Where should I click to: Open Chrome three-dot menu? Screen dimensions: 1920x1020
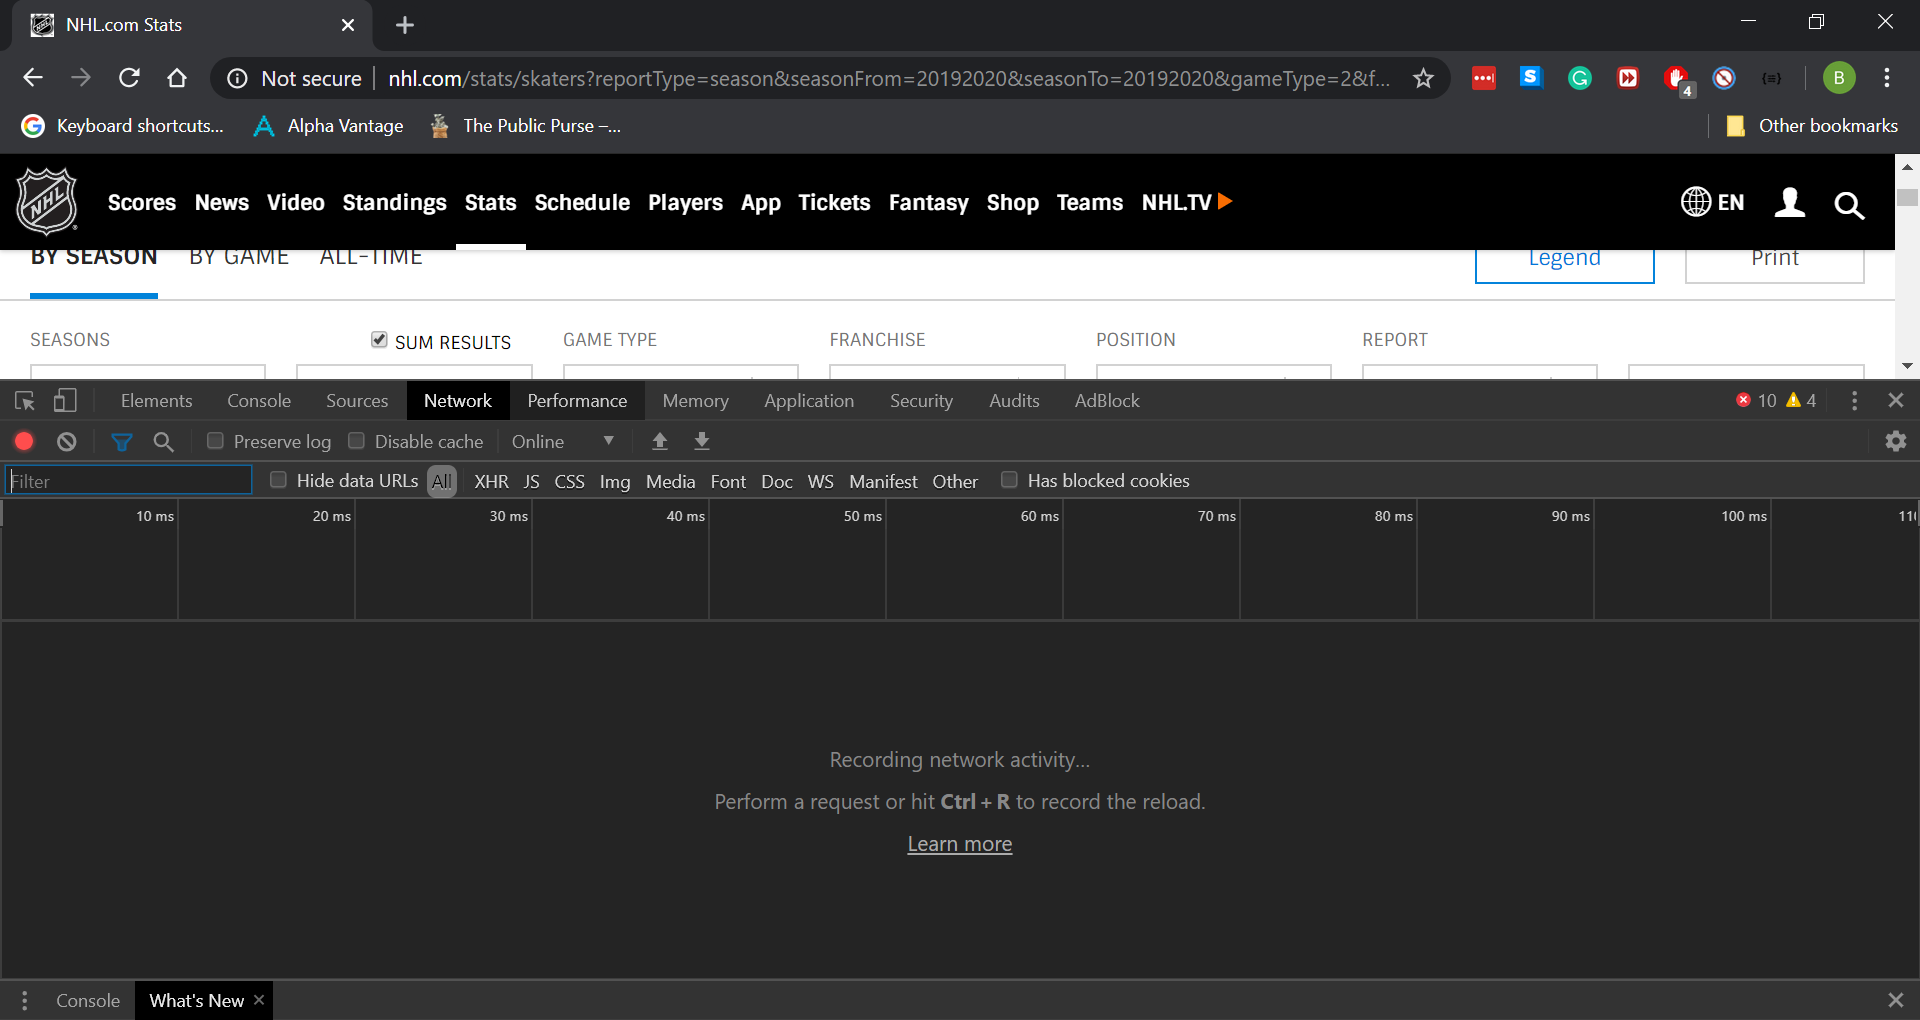(x=1887, y=78)
